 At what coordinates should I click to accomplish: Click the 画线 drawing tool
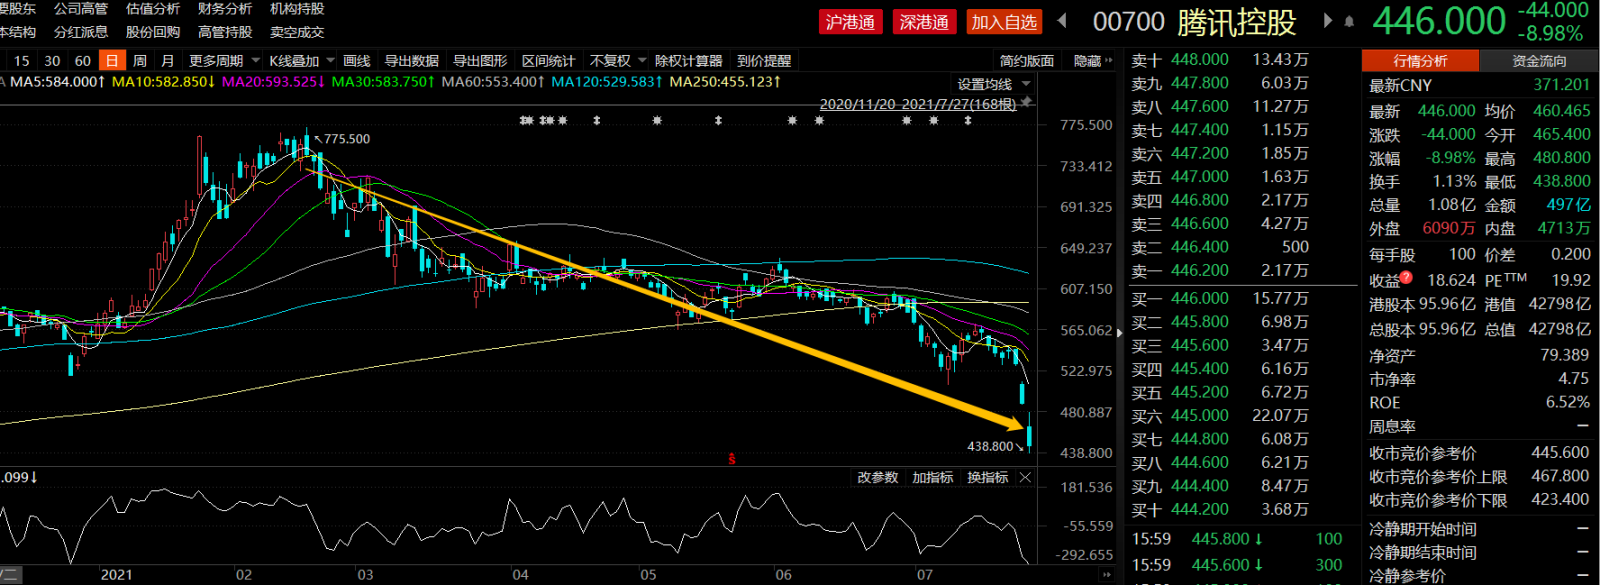pyautogui.click(x=357, y=61)
